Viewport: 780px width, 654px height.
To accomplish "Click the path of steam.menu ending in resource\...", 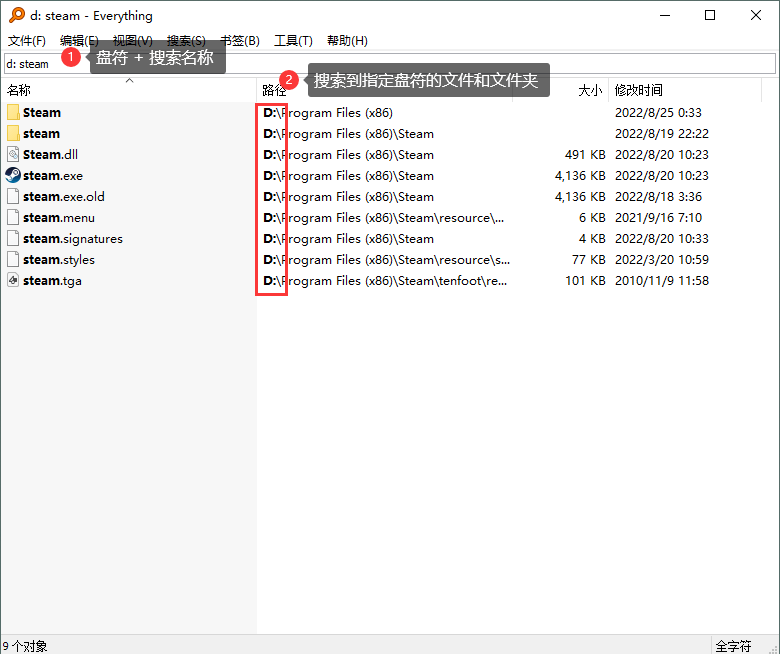I will click(x=383, y=218).
